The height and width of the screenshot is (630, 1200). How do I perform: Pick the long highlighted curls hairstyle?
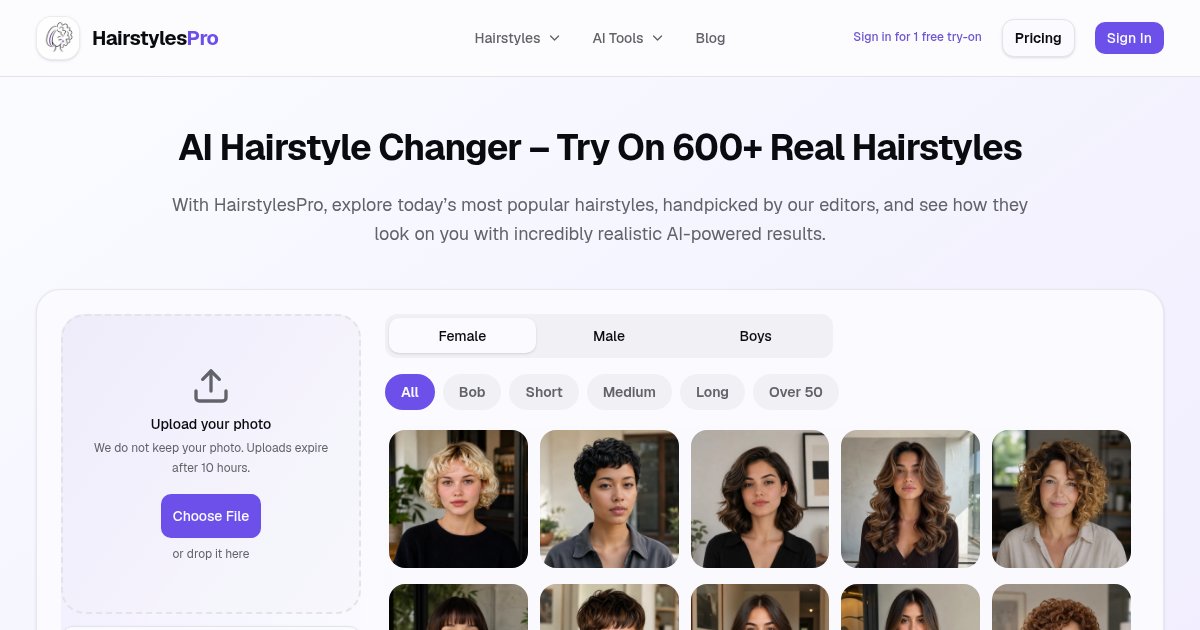[x=910, y=499]
